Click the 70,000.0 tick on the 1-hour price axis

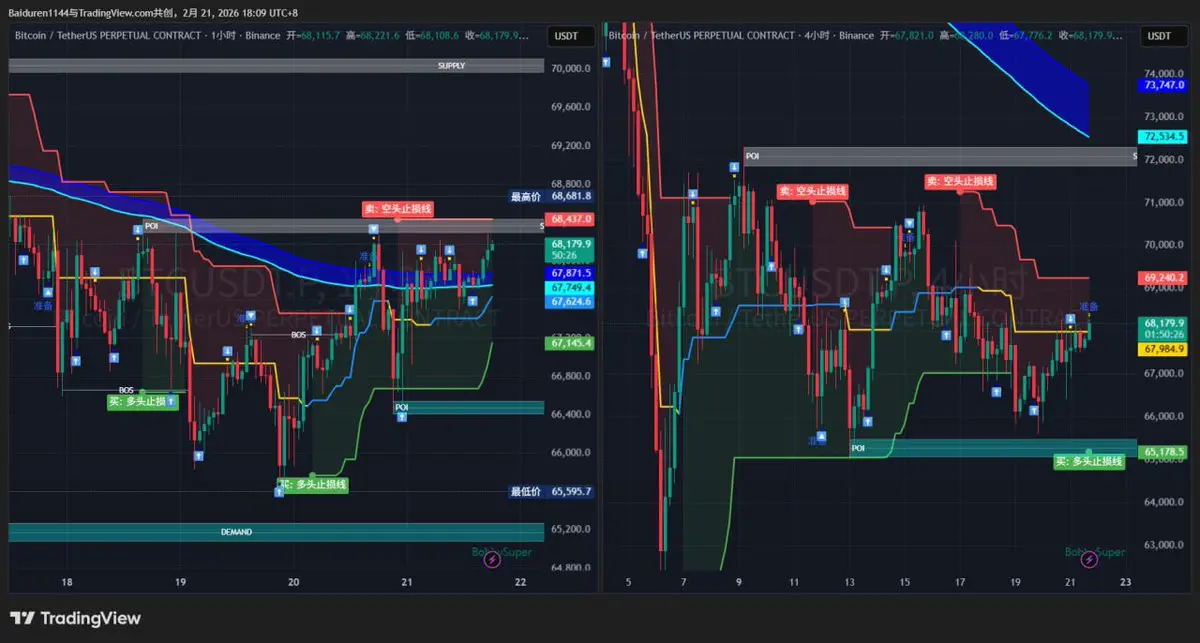click(571, 69)
